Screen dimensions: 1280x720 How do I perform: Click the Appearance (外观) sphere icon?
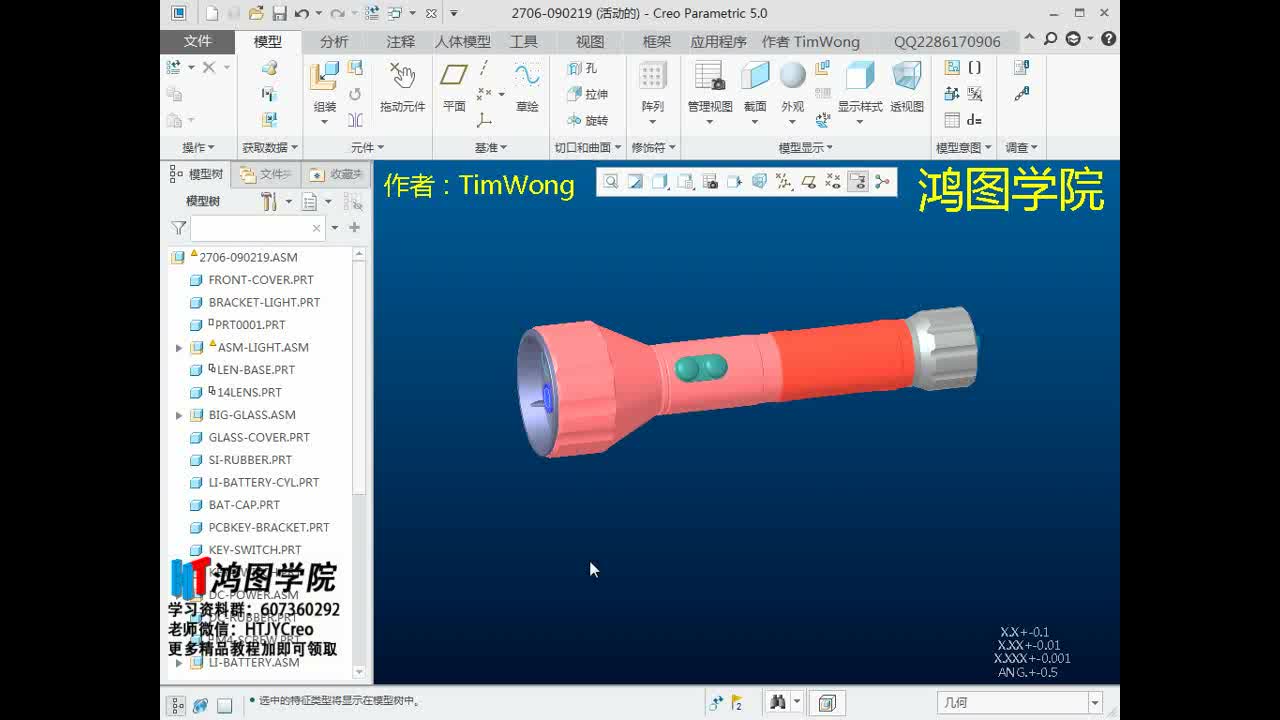coord(792,76)
